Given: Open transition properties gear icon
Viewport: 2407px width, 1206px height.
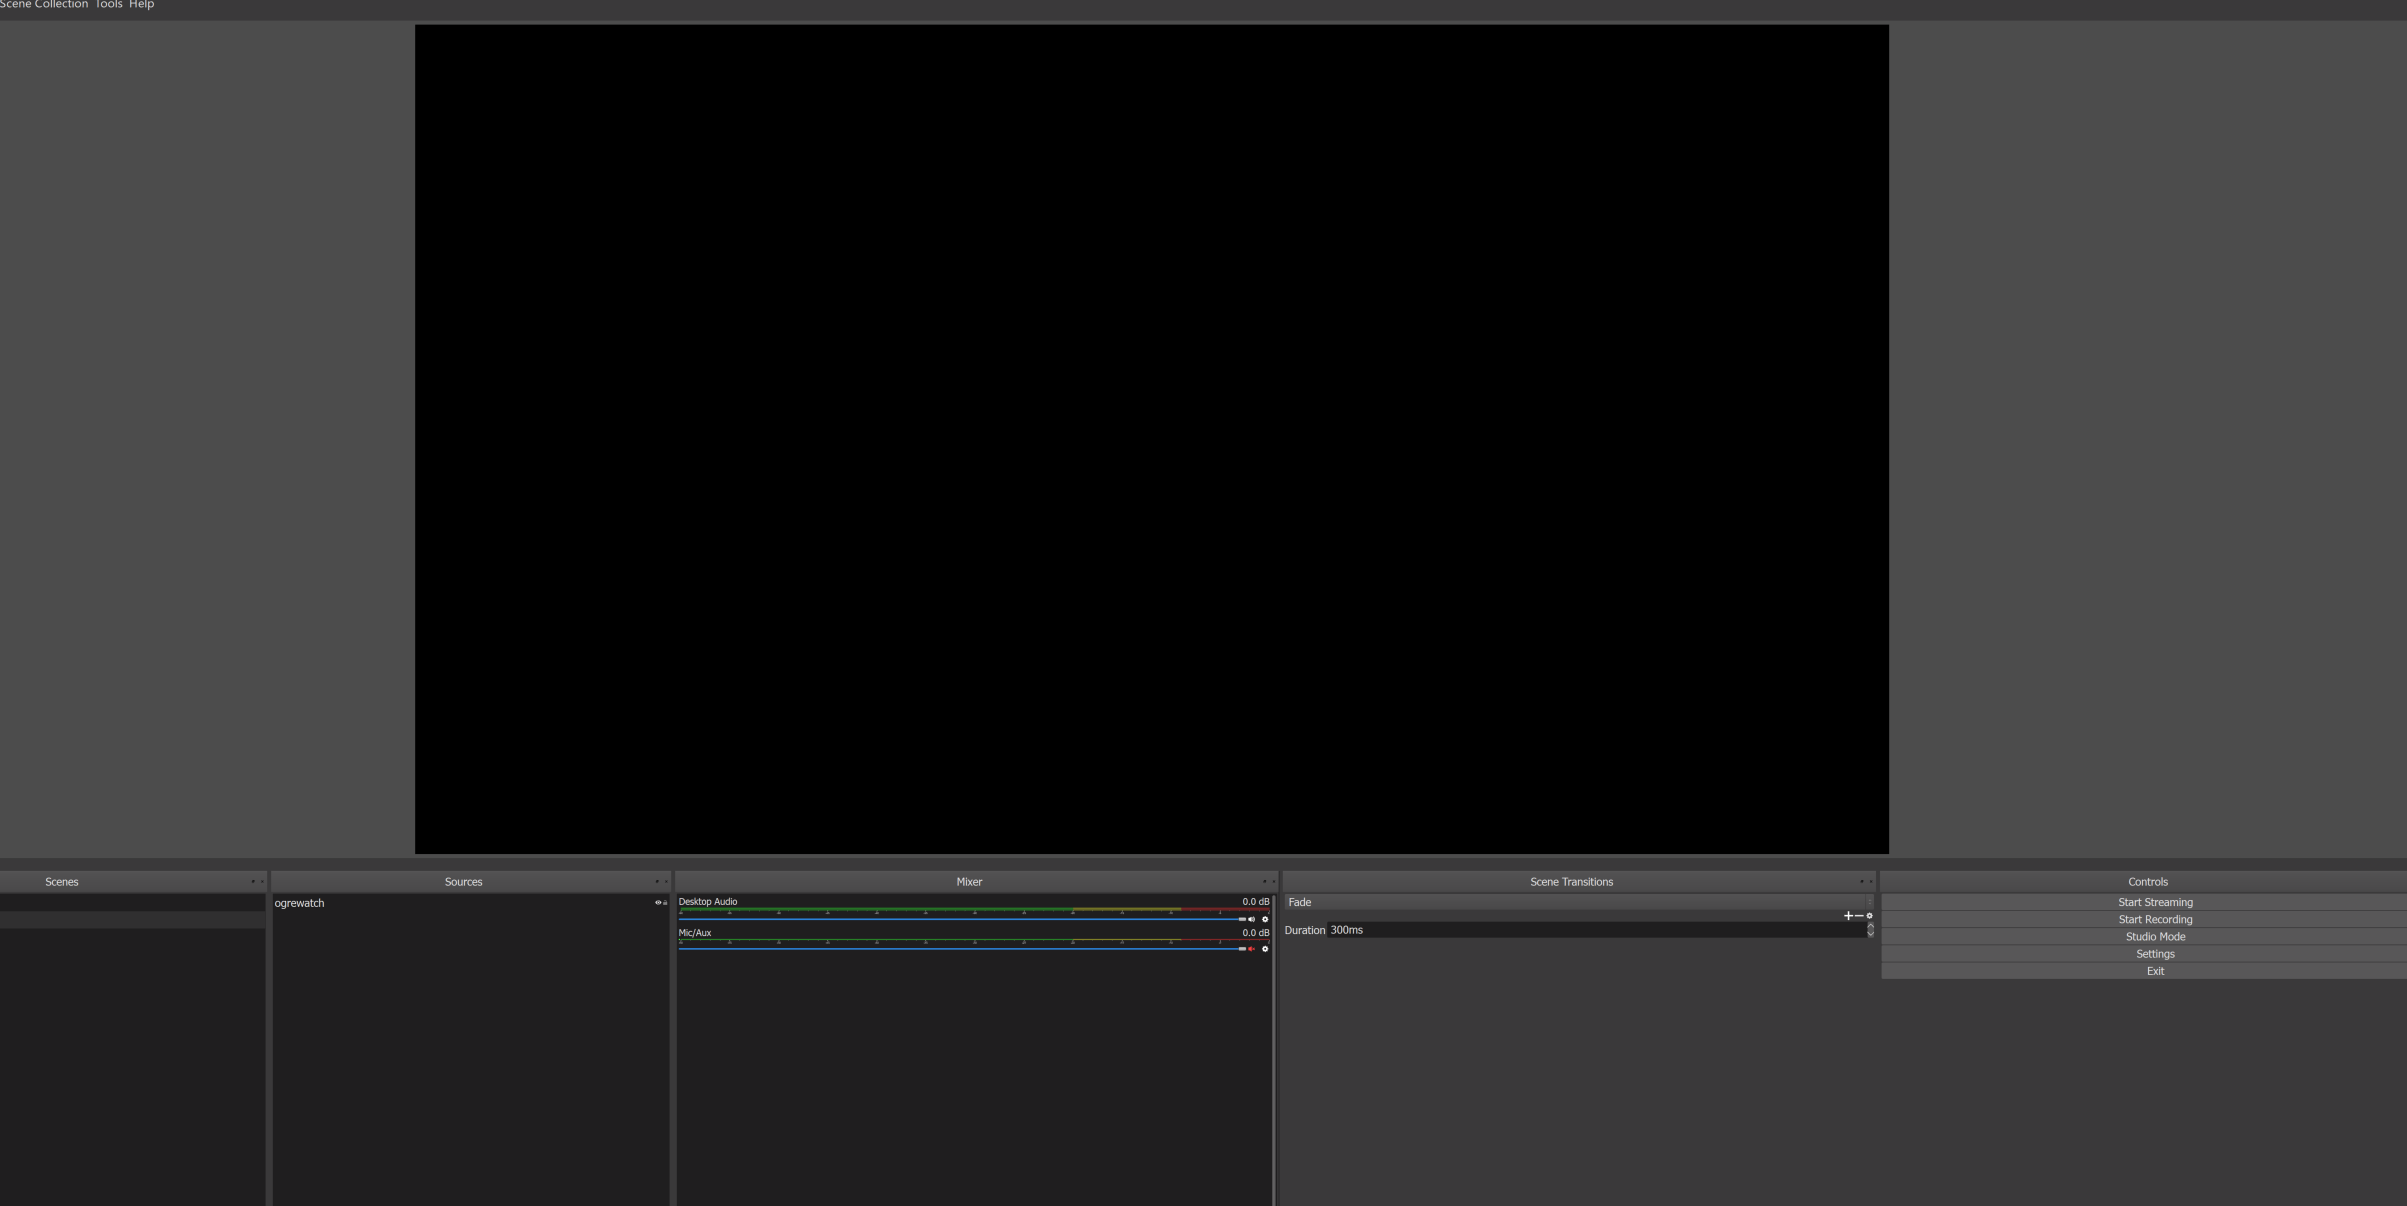Looking at the screenshot, I should (1869, 916).
